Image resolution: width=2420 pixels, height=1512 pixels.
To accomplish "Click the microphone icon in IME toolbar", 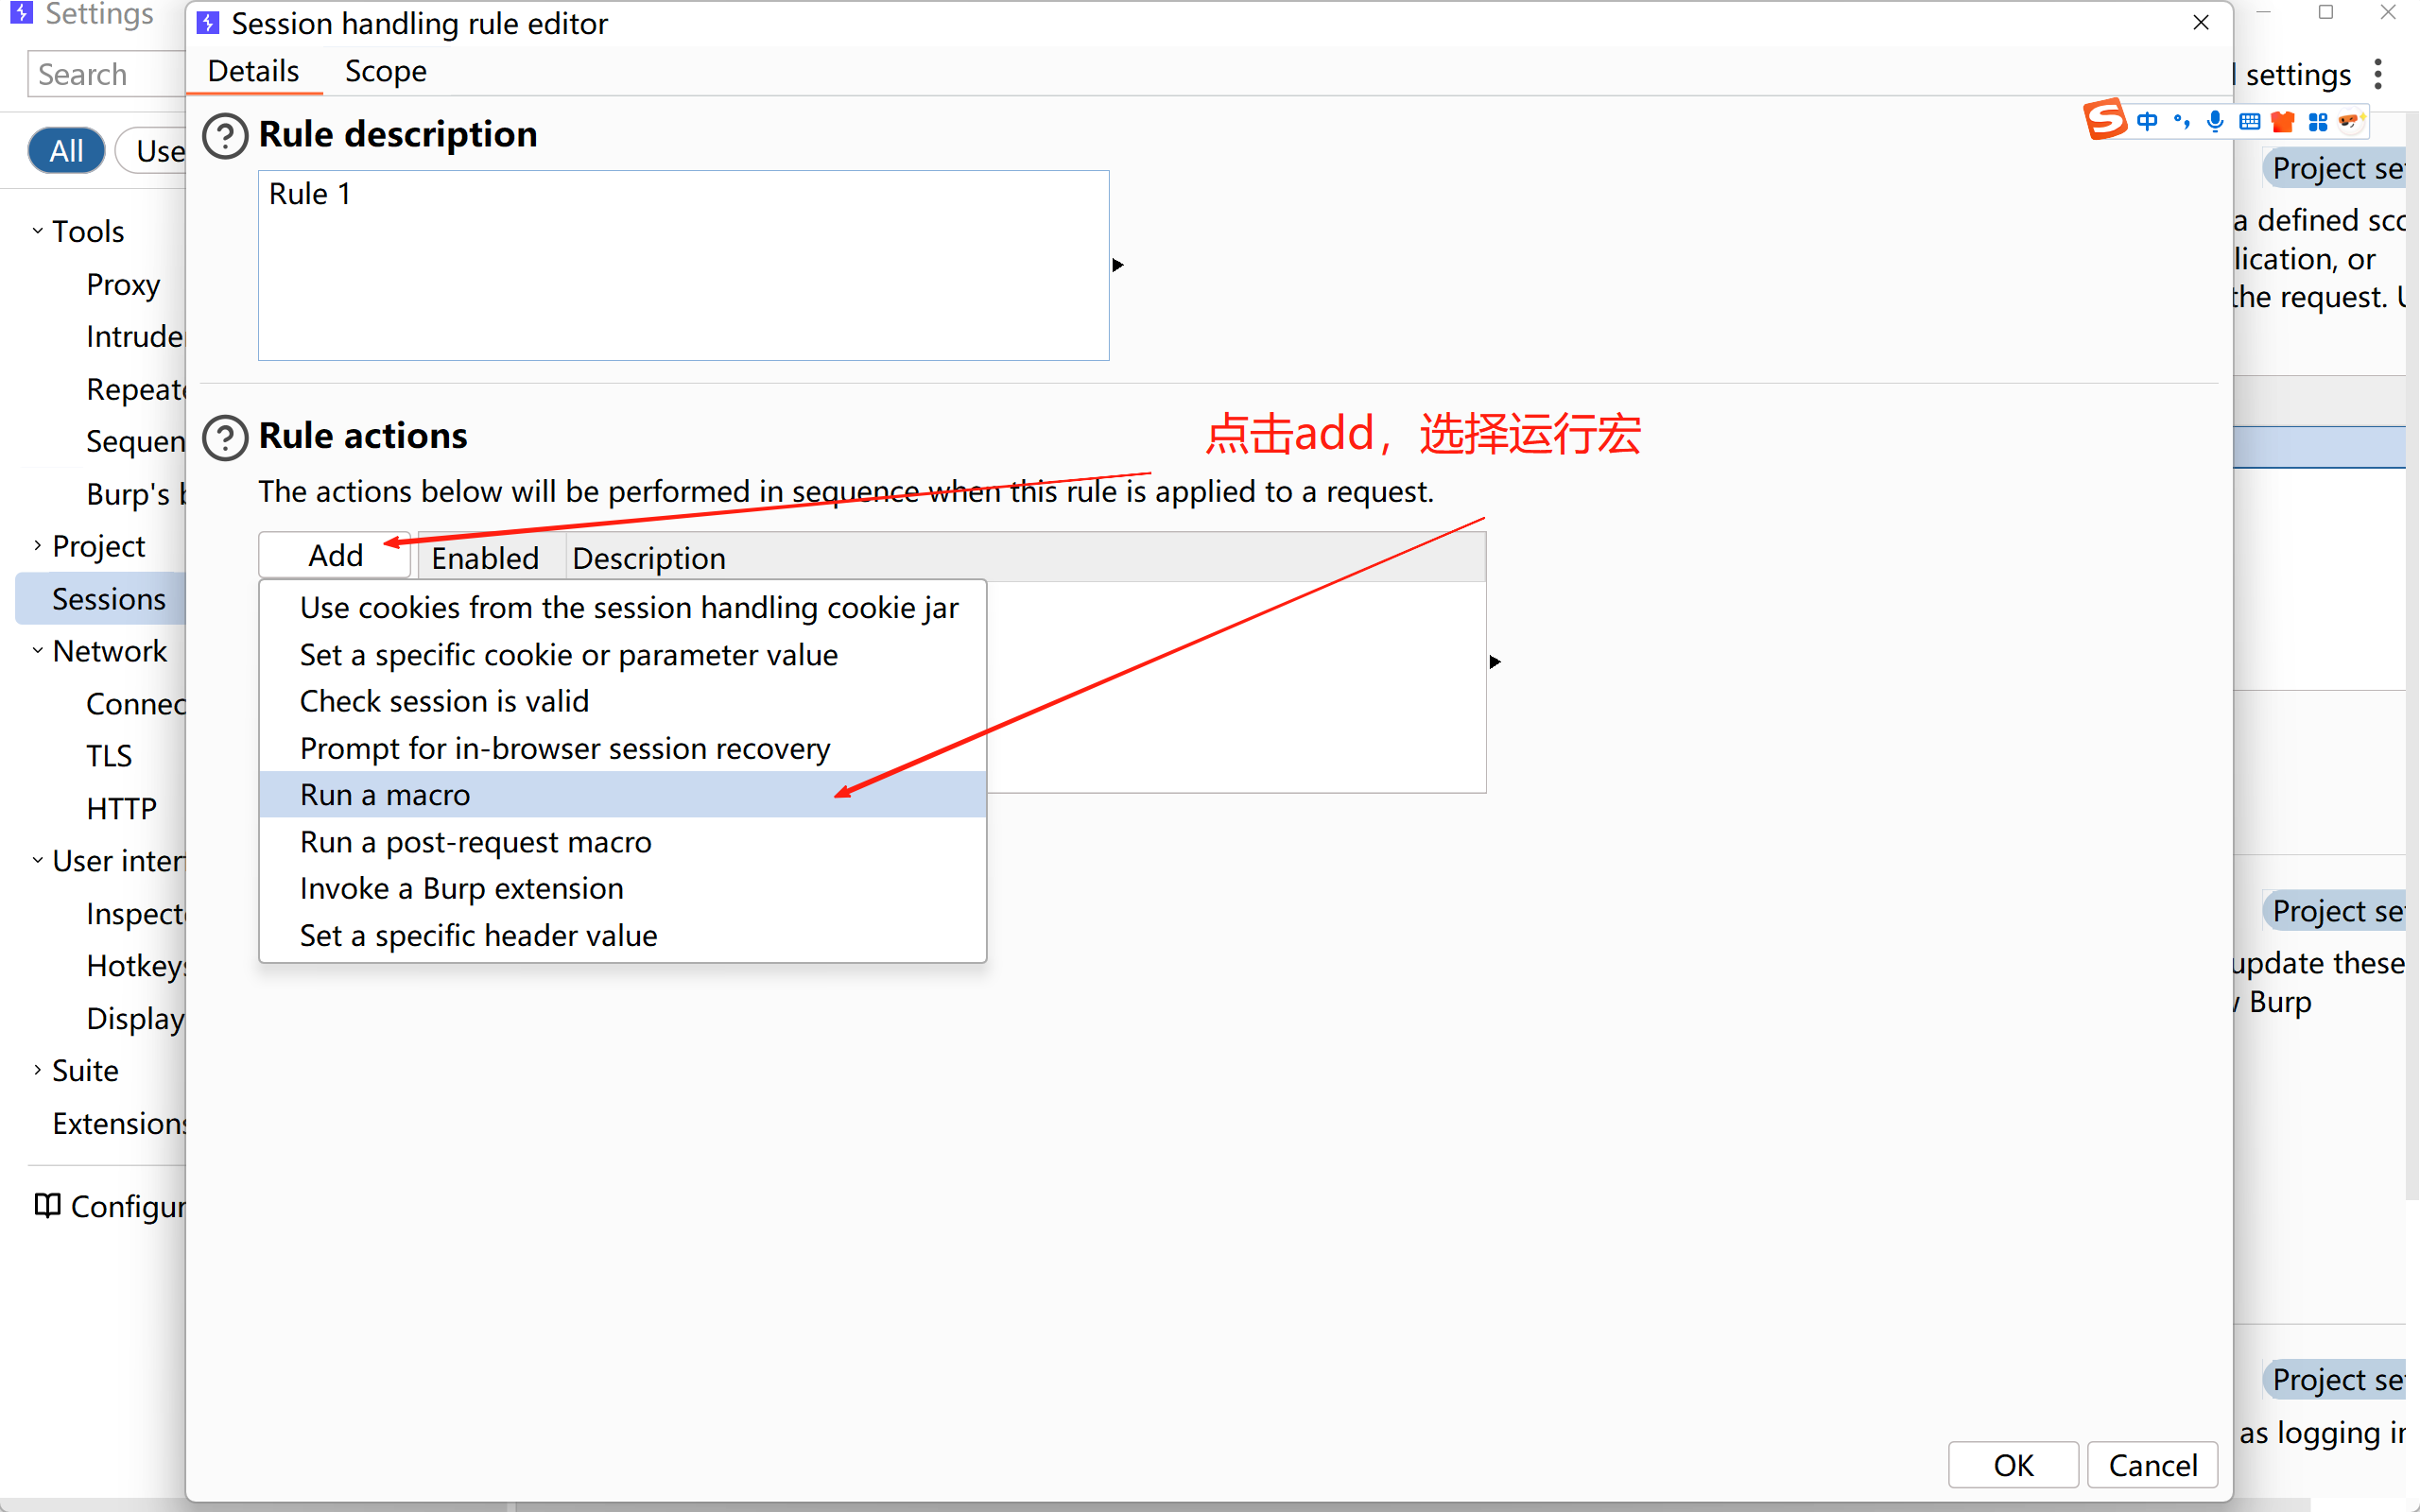I will 2214,121.
